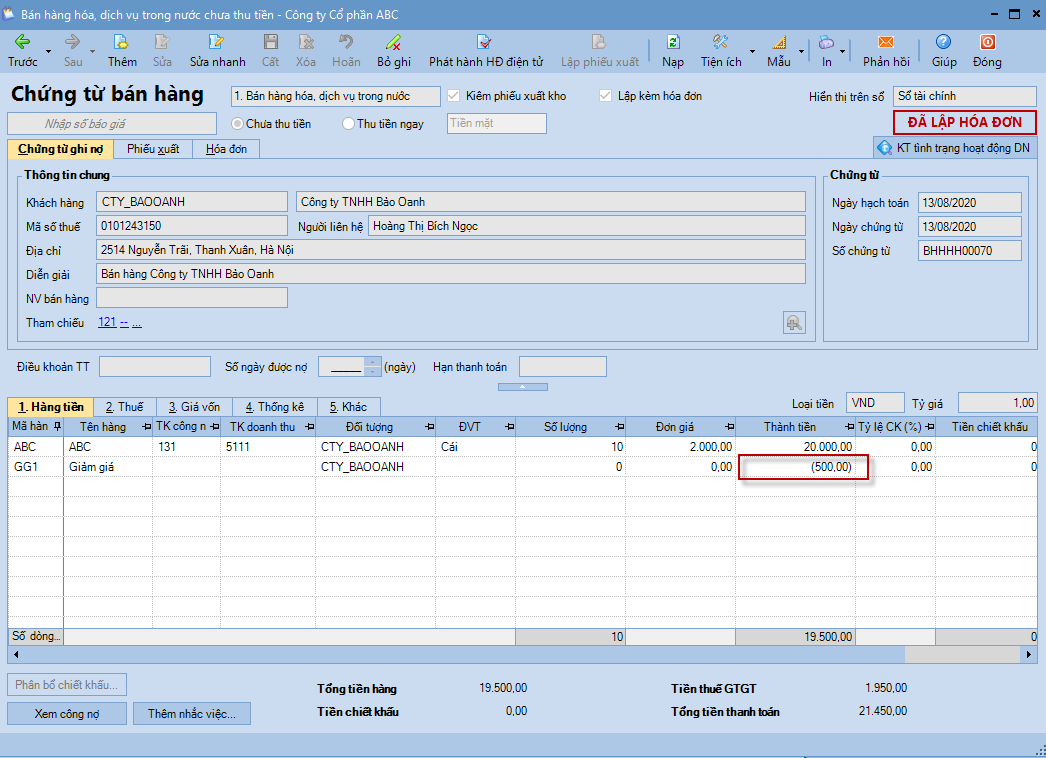The width and height of the screenshot is (1046, 758).
Task: Add a new voucher with Thêm
Action: 121,43
